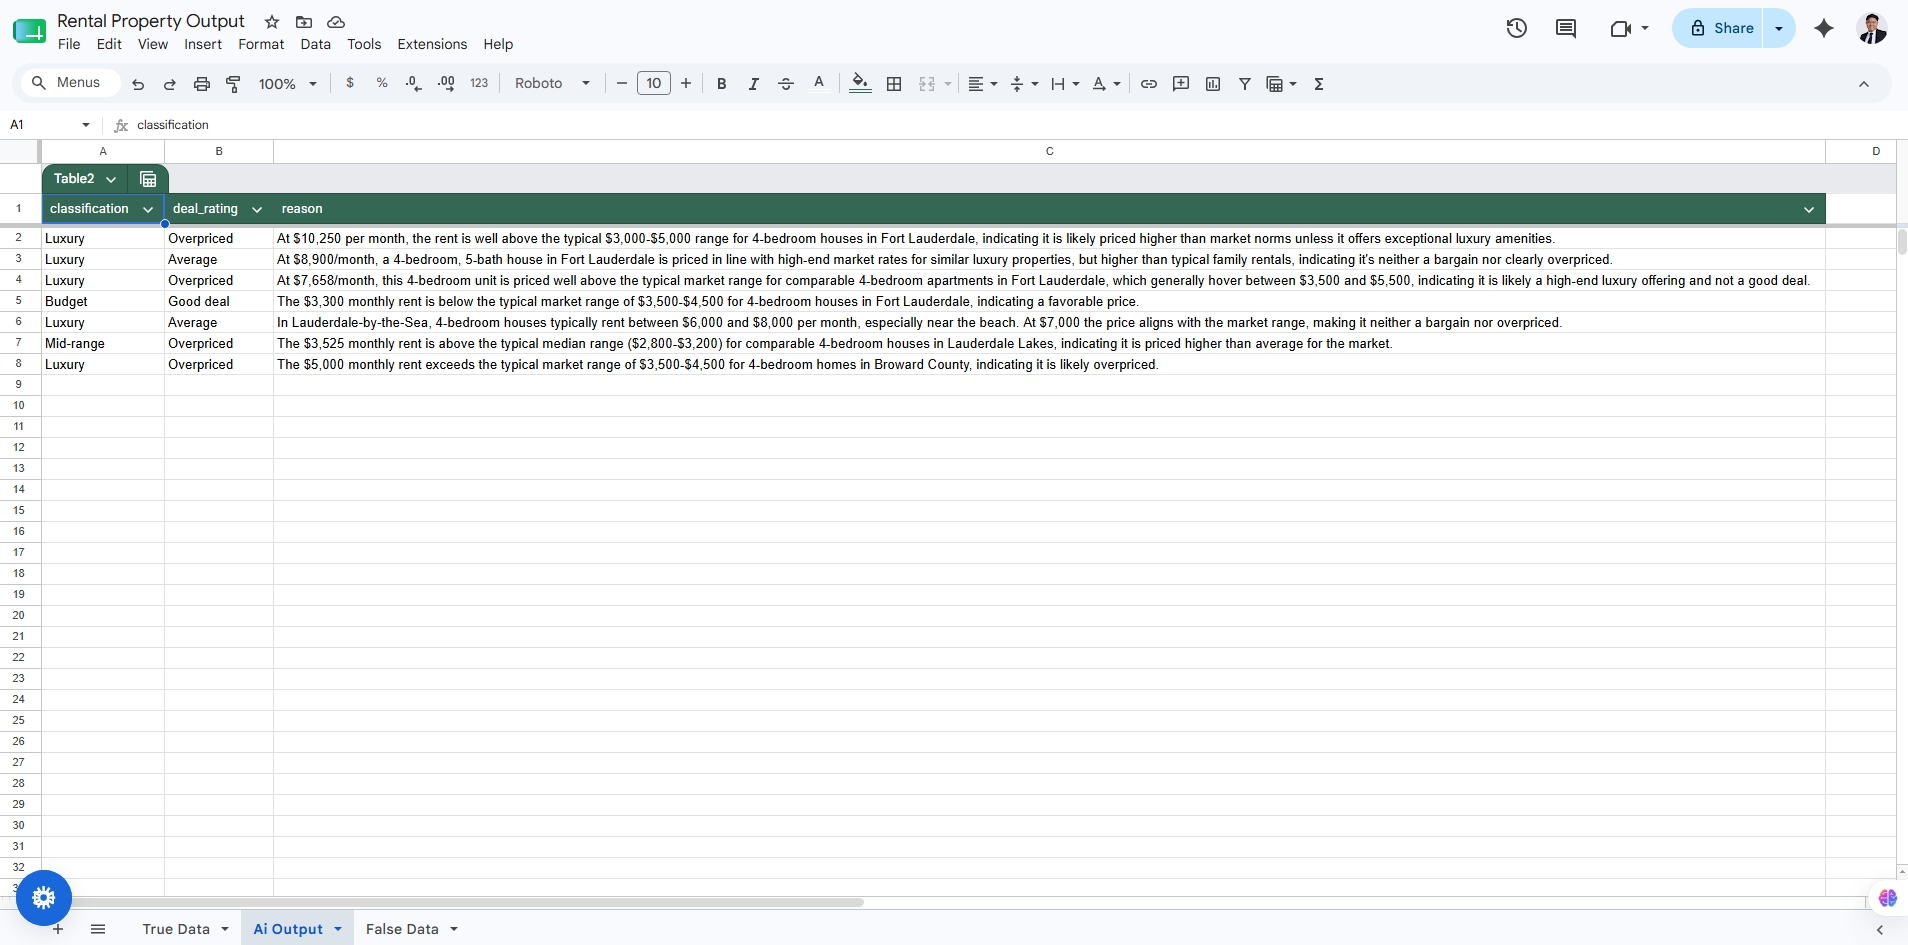Image resolution: width=1908 pixels, height=945 pixels.
Task: Toggle italic formatting
Action: point(754,84)
